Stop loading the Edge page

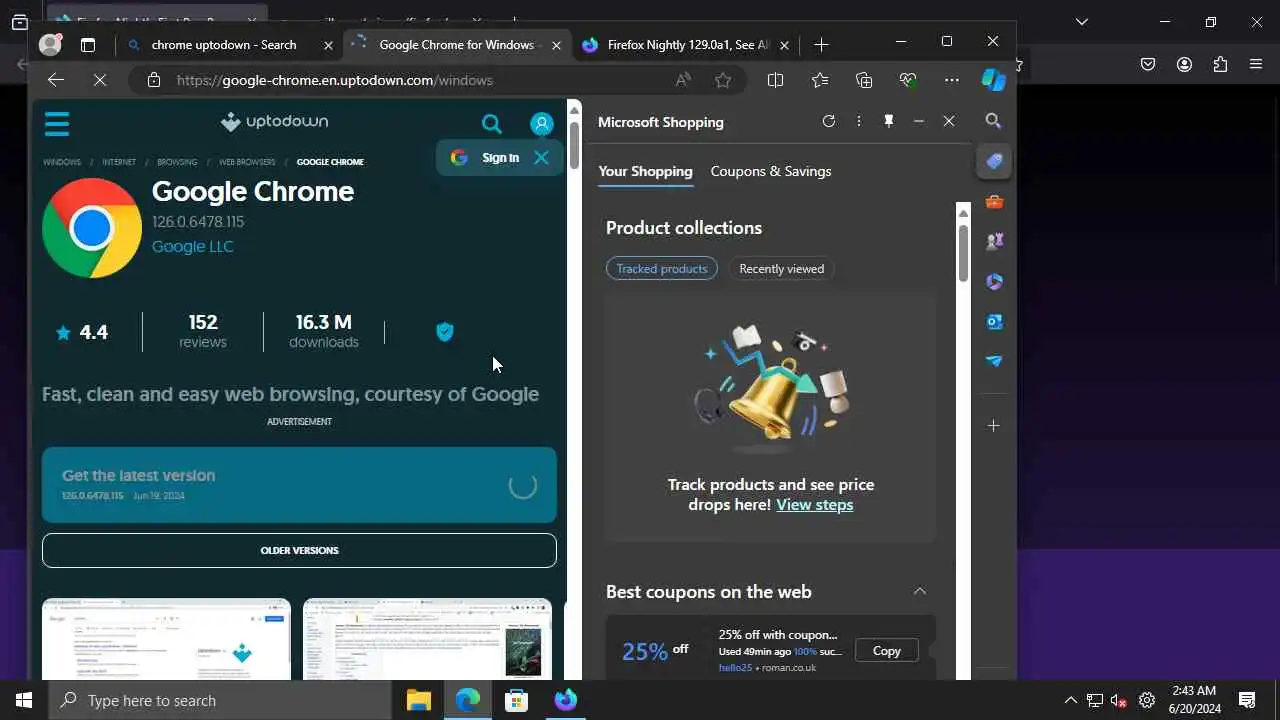[x=100, y=80]
